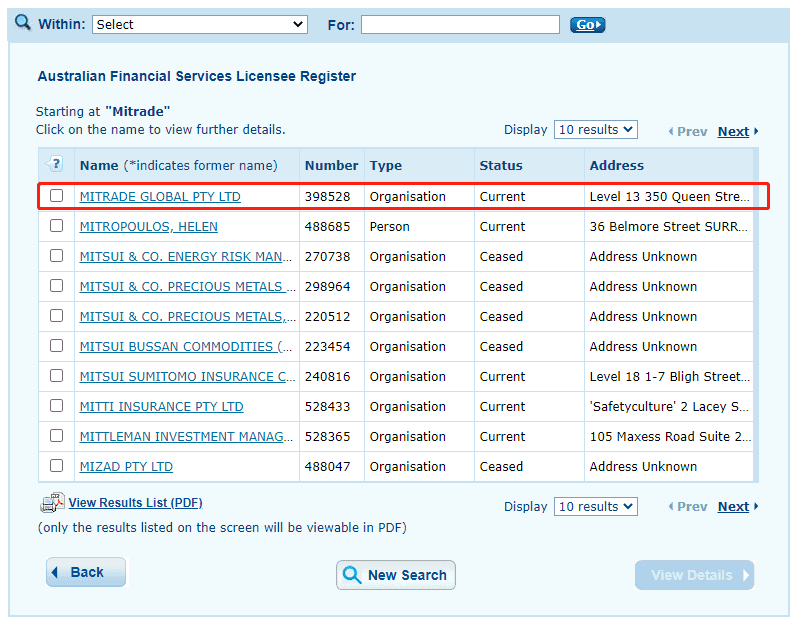Click address 'Safetyculture' 2 Lacey S...
The height and width of the screenshot is (623, 797).
pyautogui.click(x=669, y=407)
